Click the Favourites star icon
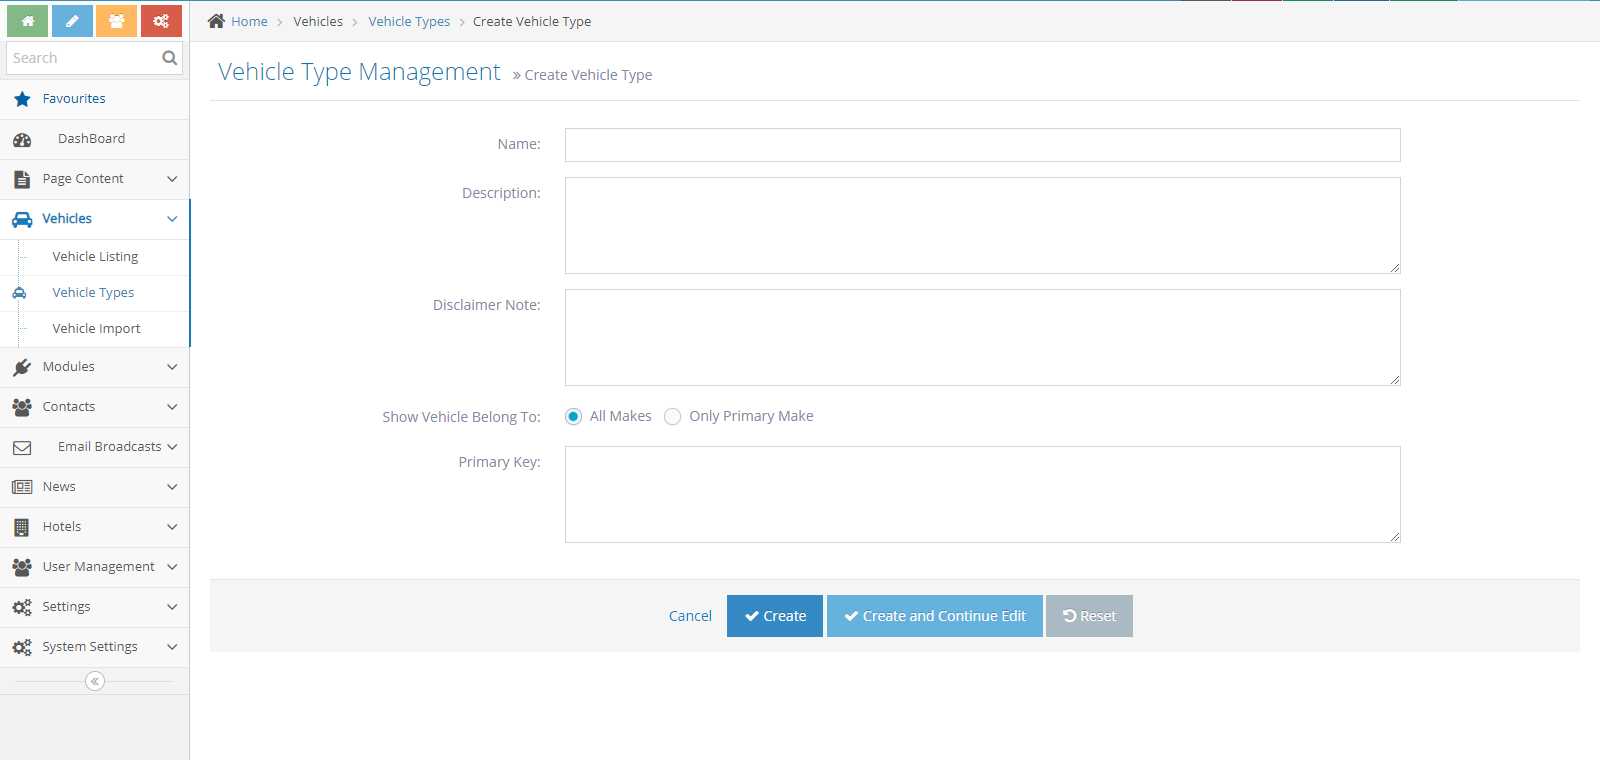This screenshot has height=760, width=1600. point(22,99)
